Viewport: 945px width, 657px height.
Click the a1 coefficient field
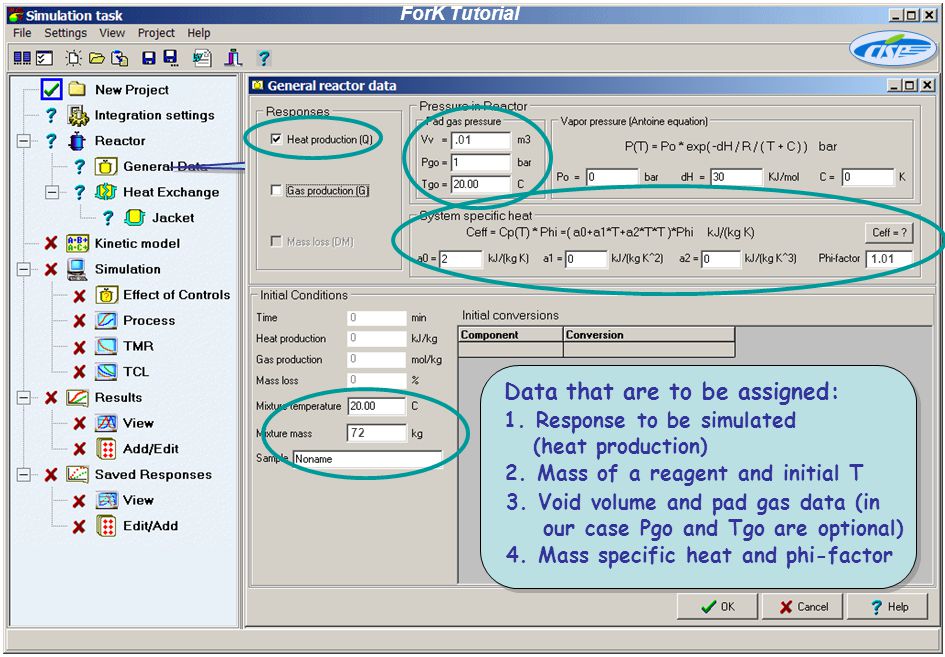[586, 259]
